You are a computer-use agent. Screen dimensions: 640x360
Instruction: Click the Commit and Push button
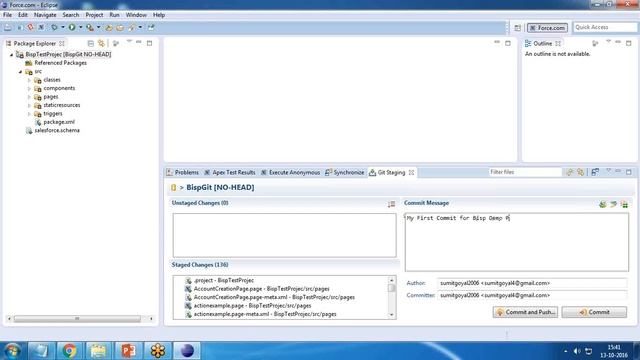click(x=525, y=312)
